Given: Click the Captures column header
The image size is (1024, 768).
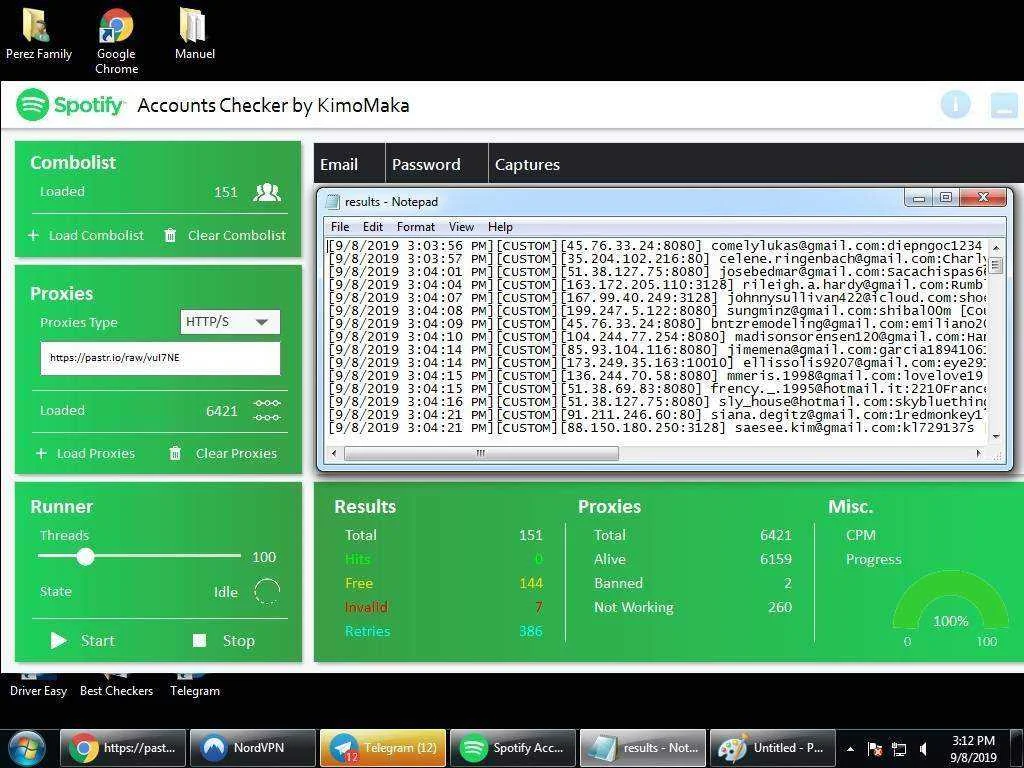Looking at the screenshot, I should point(527,164).
